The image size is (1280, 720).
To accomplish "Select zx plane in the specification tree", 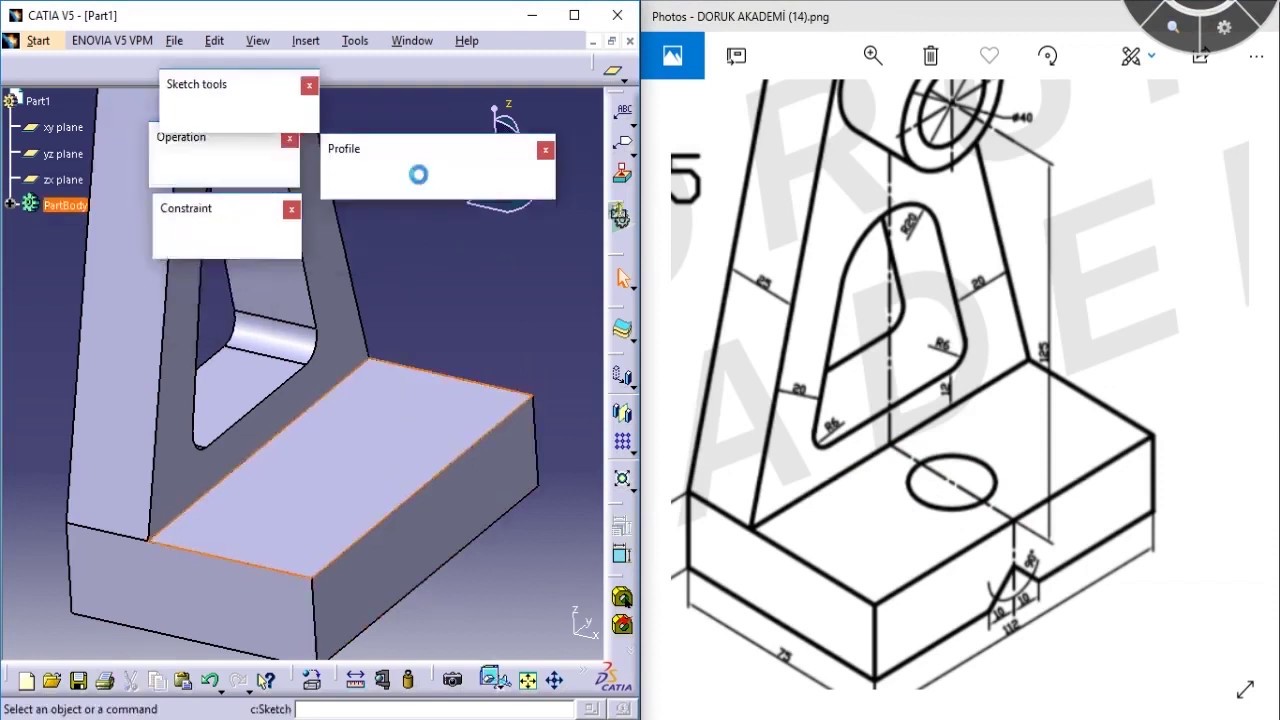I will pos(63,180).
